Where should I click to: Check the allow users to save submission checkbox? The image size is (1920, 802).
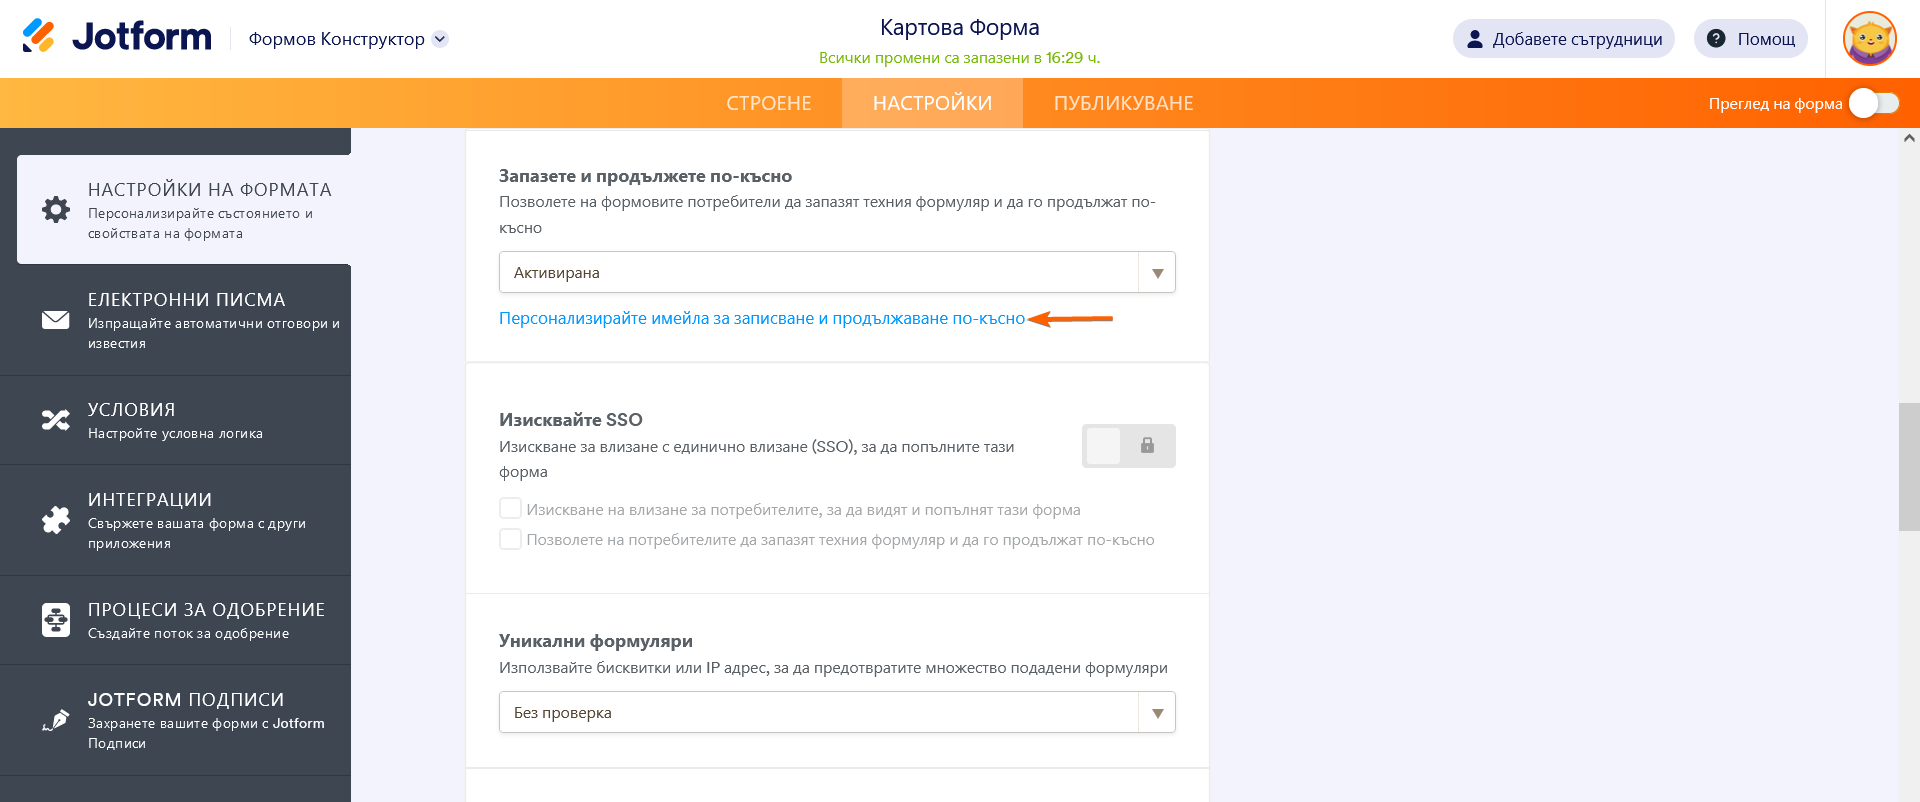(511, 539)
